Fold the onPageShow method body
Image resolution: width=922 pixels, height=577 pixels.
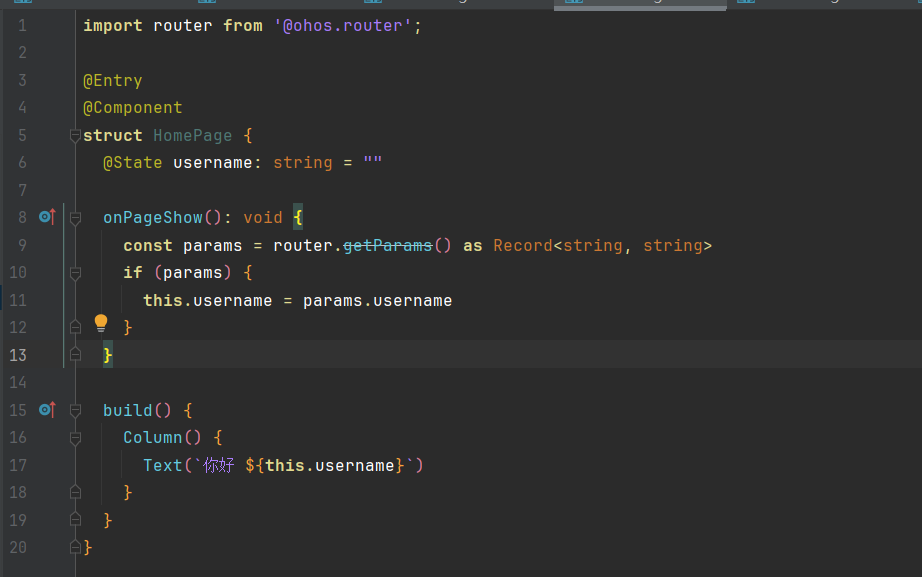coord(75,218)
